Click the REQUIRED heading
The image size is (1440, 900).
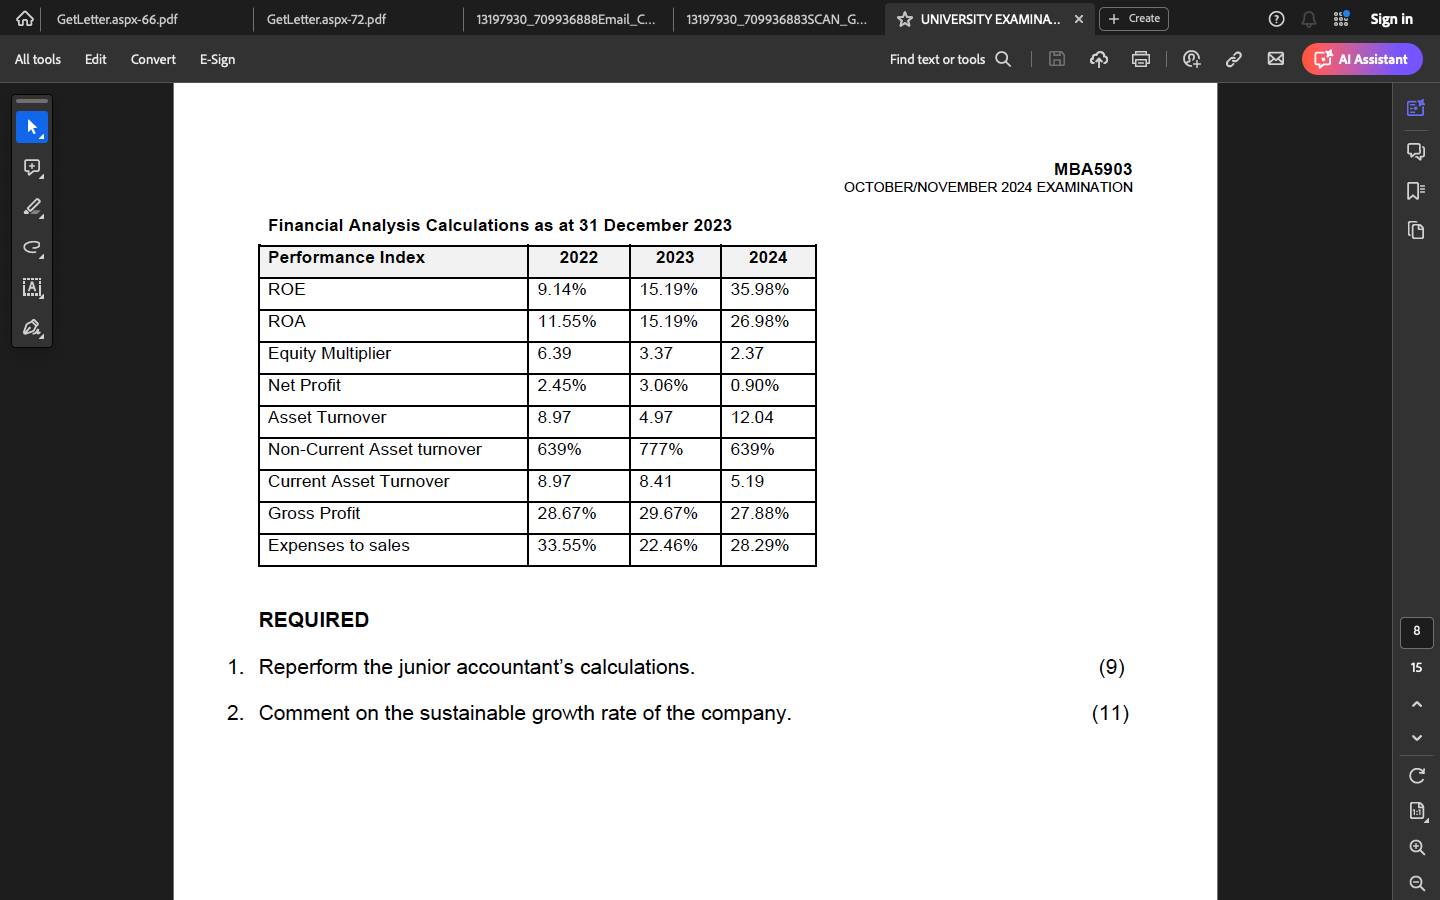click(314, 620)
